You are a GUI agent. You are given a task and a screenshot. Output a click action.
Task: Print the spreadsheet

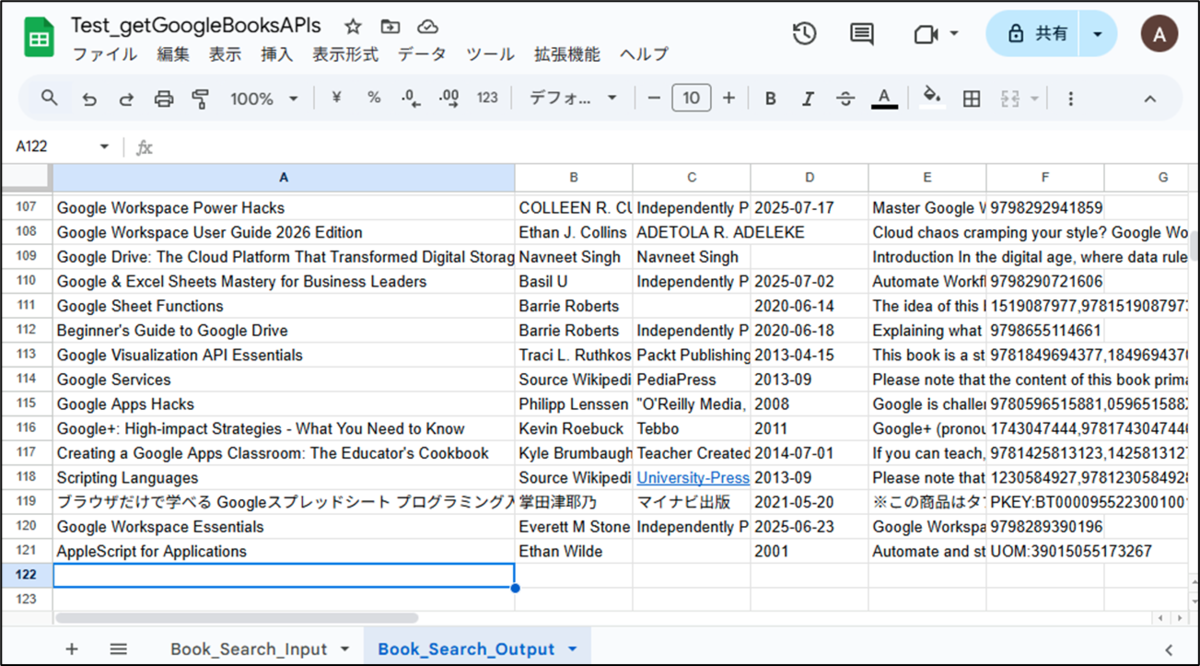[164, 98]
